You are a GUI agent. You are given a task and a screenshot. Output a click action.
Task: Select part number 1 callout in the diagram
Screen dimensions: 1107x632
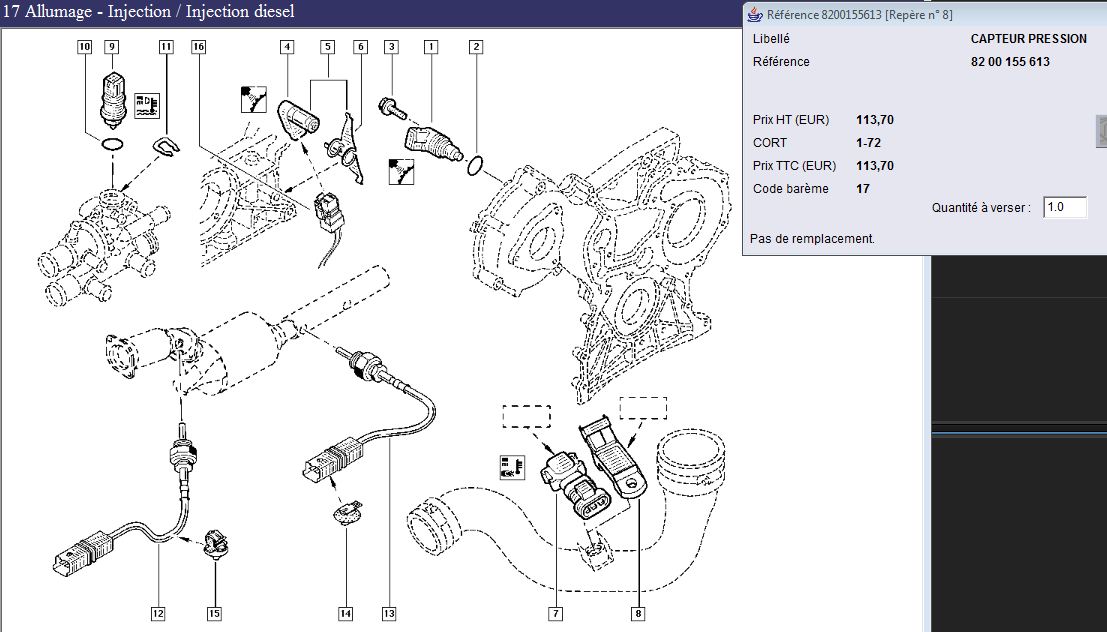click(x=430, y=47)
